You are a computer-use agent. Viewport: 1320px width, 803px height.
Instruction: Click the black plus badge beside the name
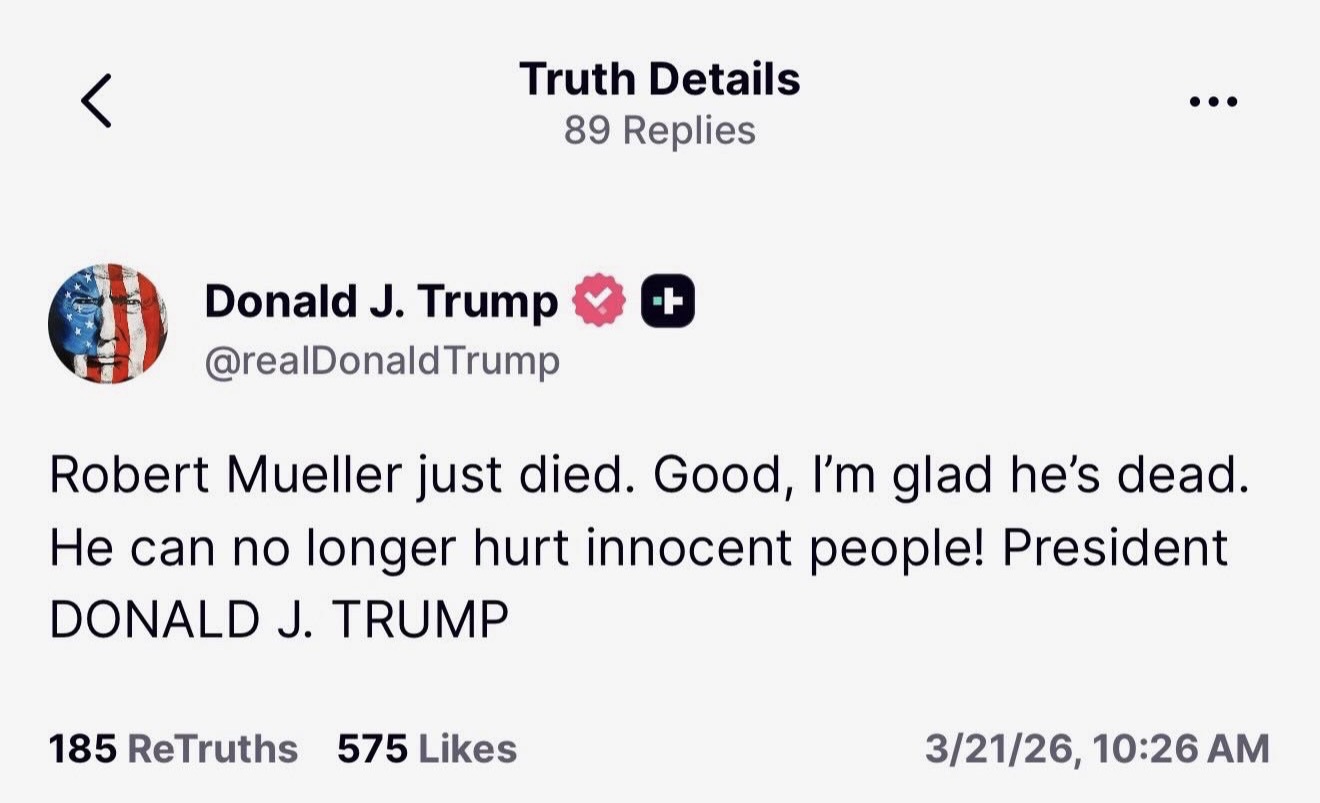(667, 301)
